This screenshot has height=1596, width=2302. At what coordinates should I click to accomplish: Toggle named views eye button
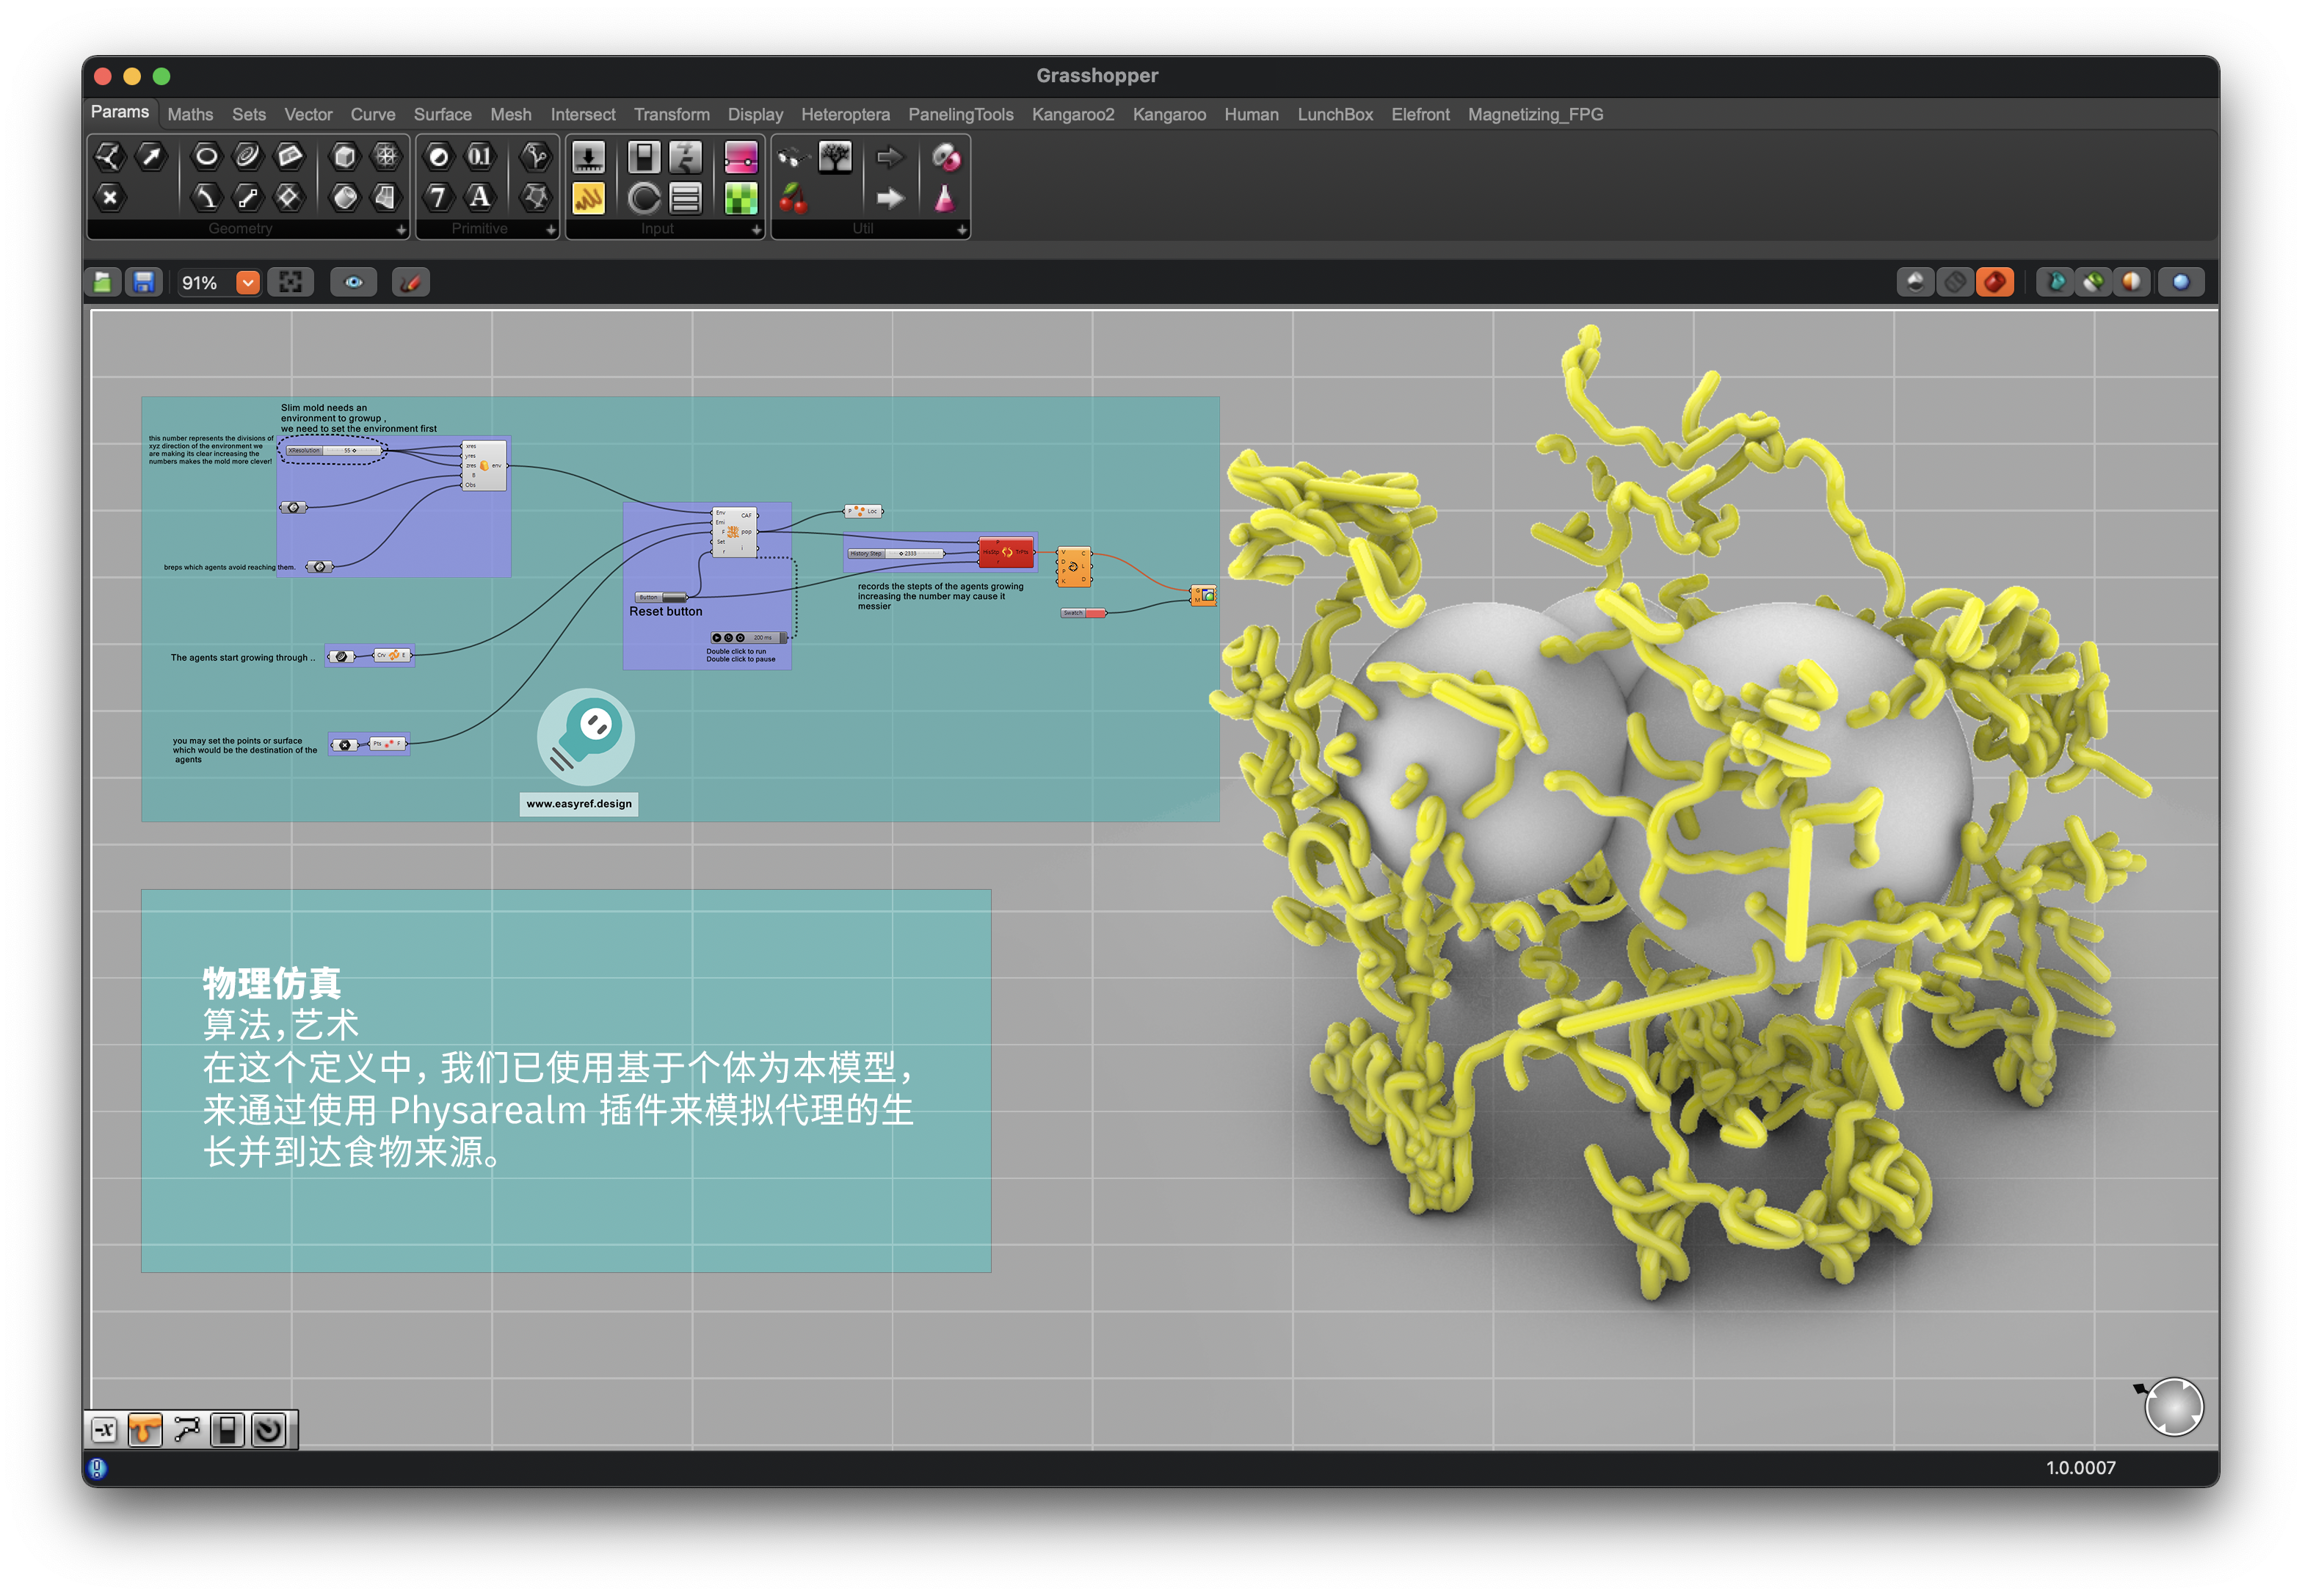pos(354,283)
